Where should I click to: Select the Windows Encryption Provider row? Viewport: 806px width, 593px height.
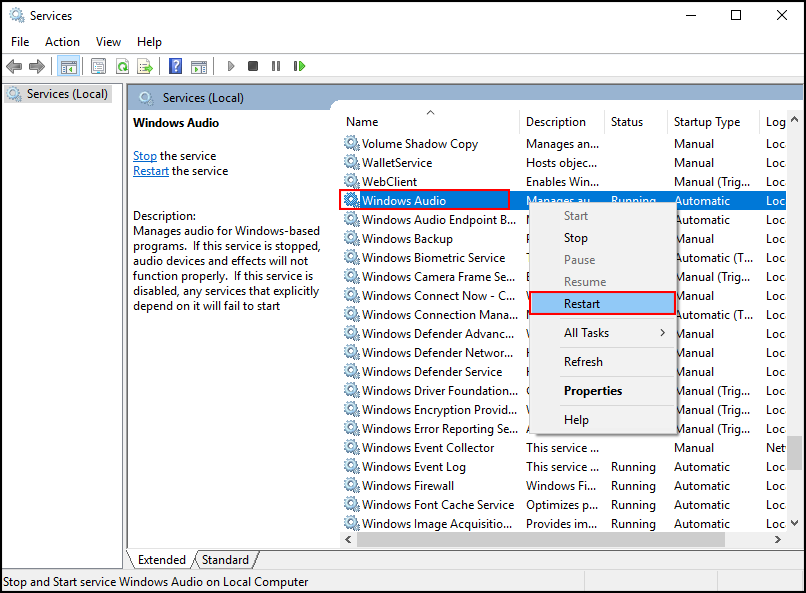(x=563, y=410)
